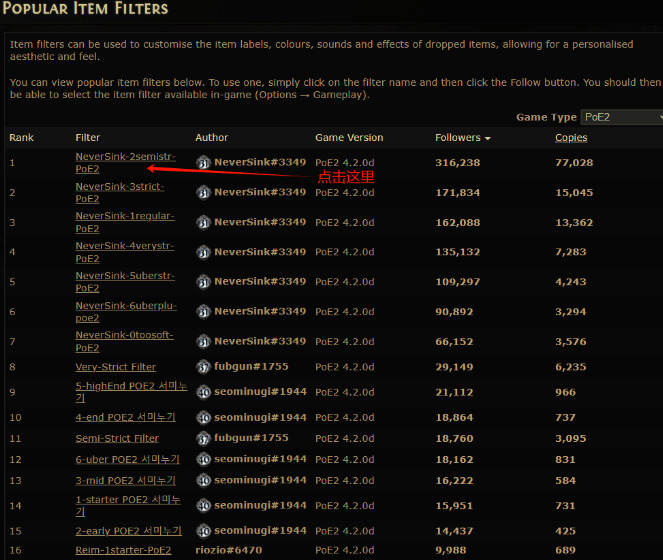Click author seominugi#1944 in rank 12 row

260,459
